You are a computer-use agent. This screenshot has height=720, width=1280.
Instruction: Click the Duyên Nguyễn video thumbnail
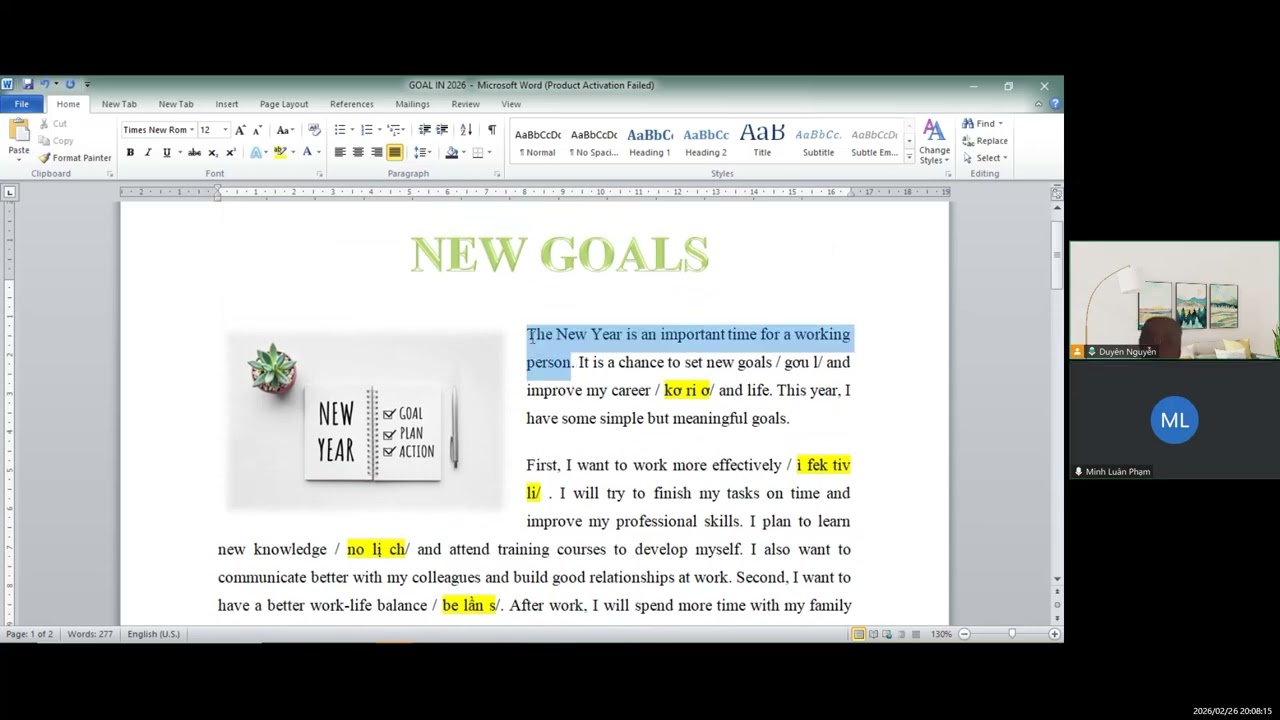[x=1174, y=300]
